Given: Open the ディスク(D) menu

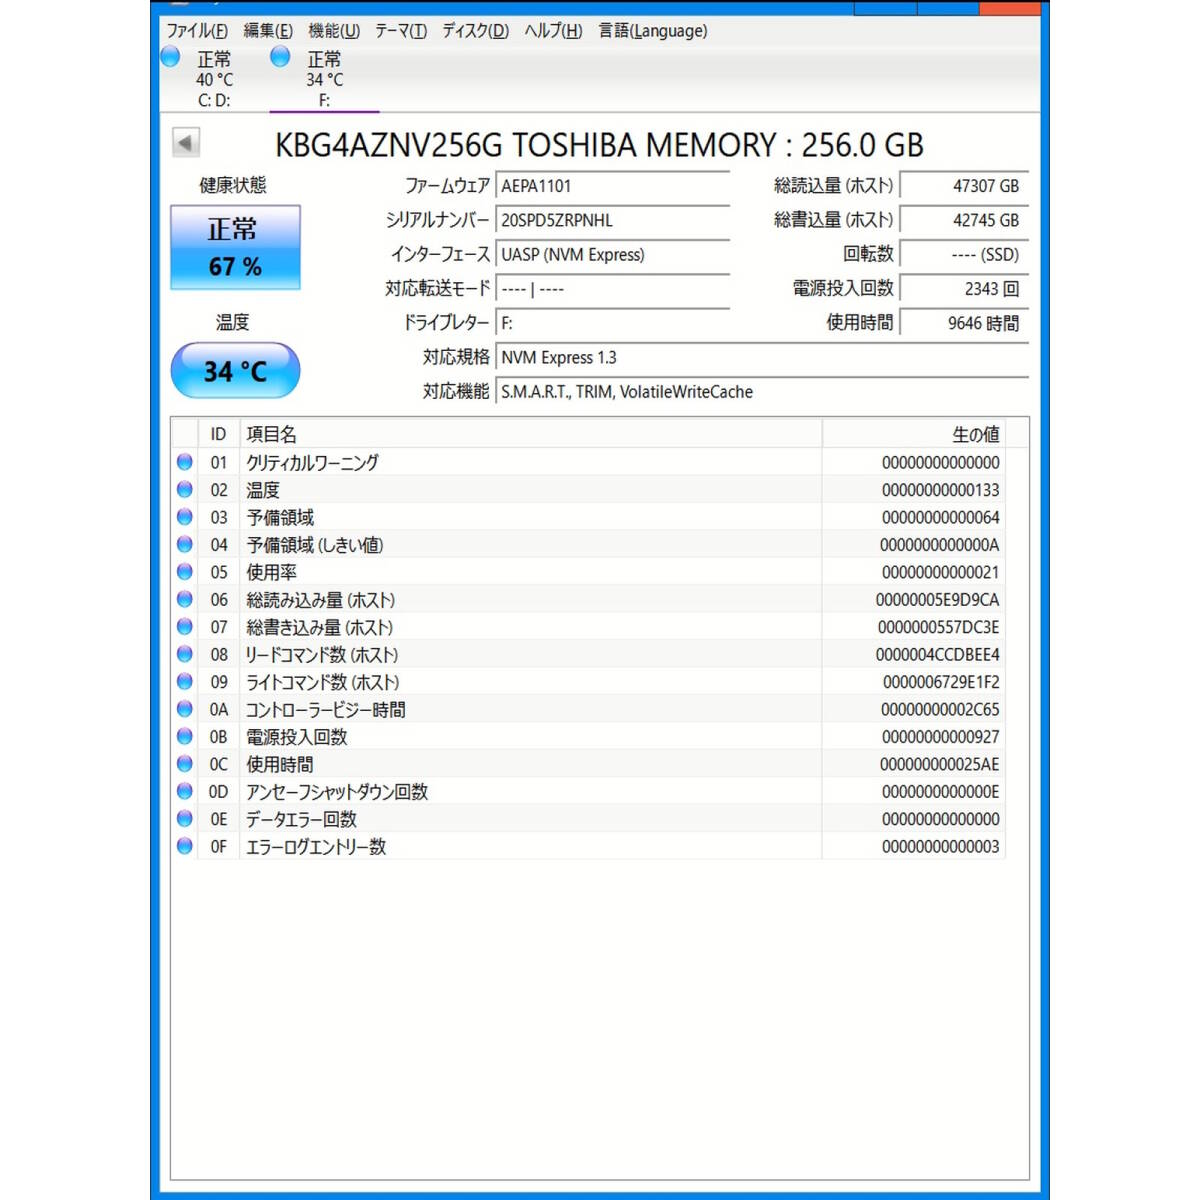Looking at the screenshot, I should (476, 31).
